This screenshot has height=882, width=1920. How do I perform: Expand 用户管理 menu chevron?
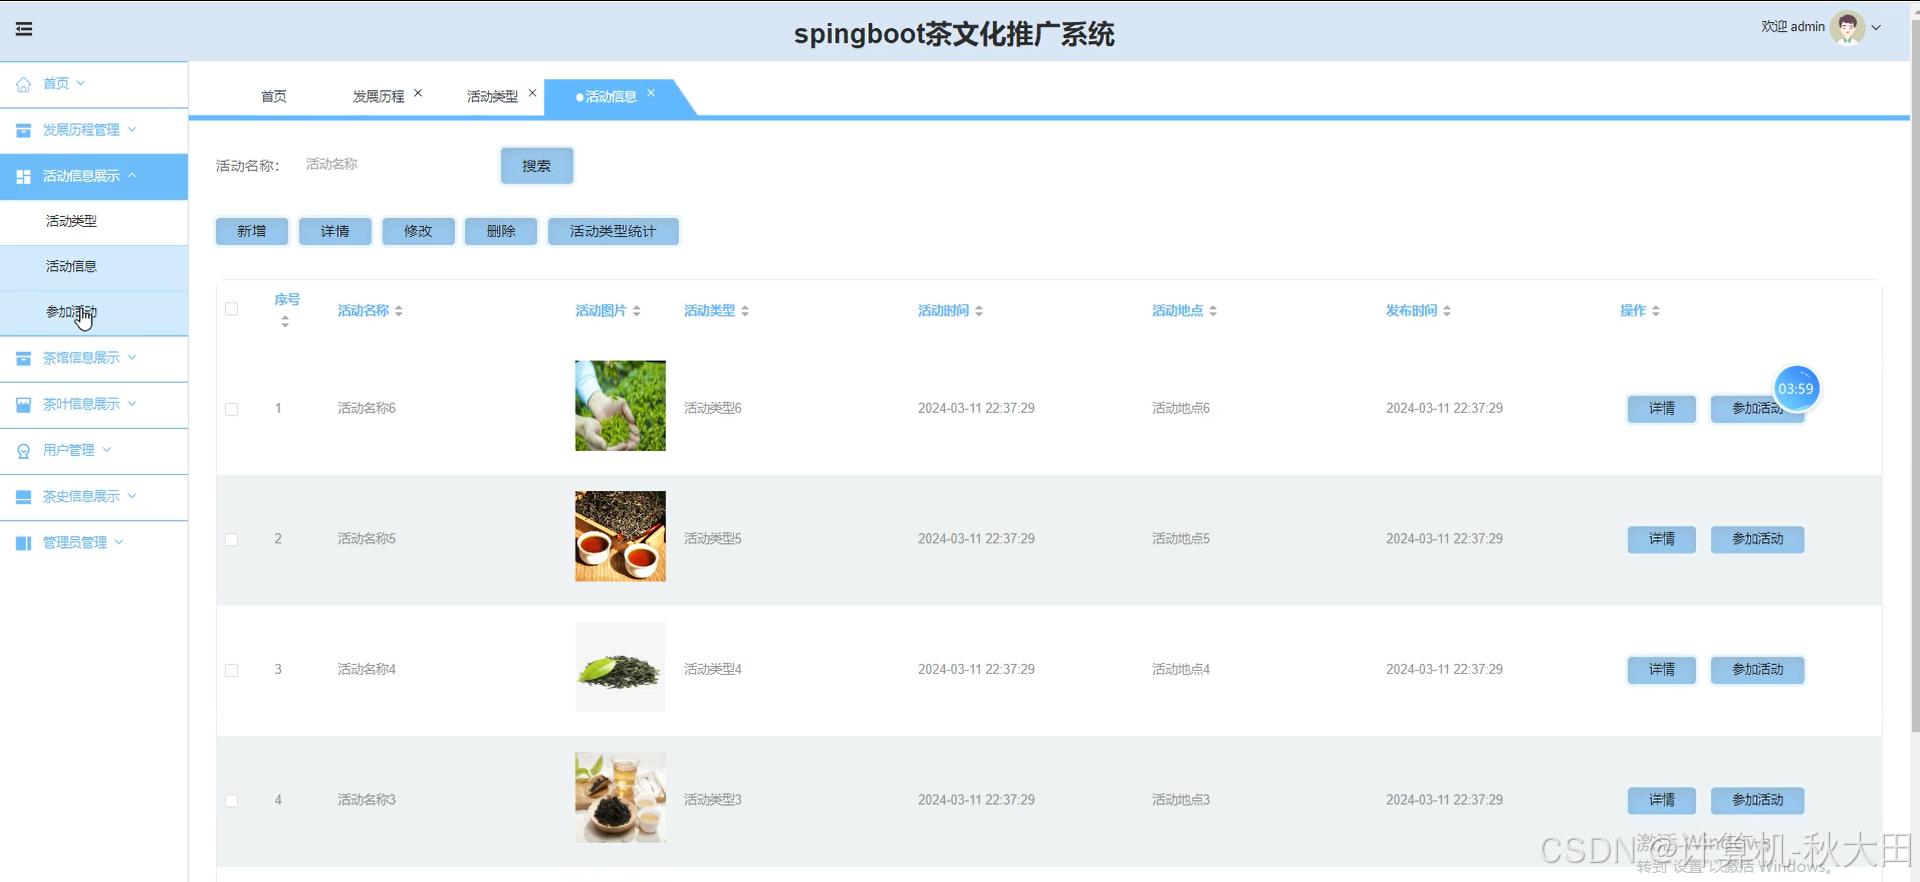tap(107, 450)
